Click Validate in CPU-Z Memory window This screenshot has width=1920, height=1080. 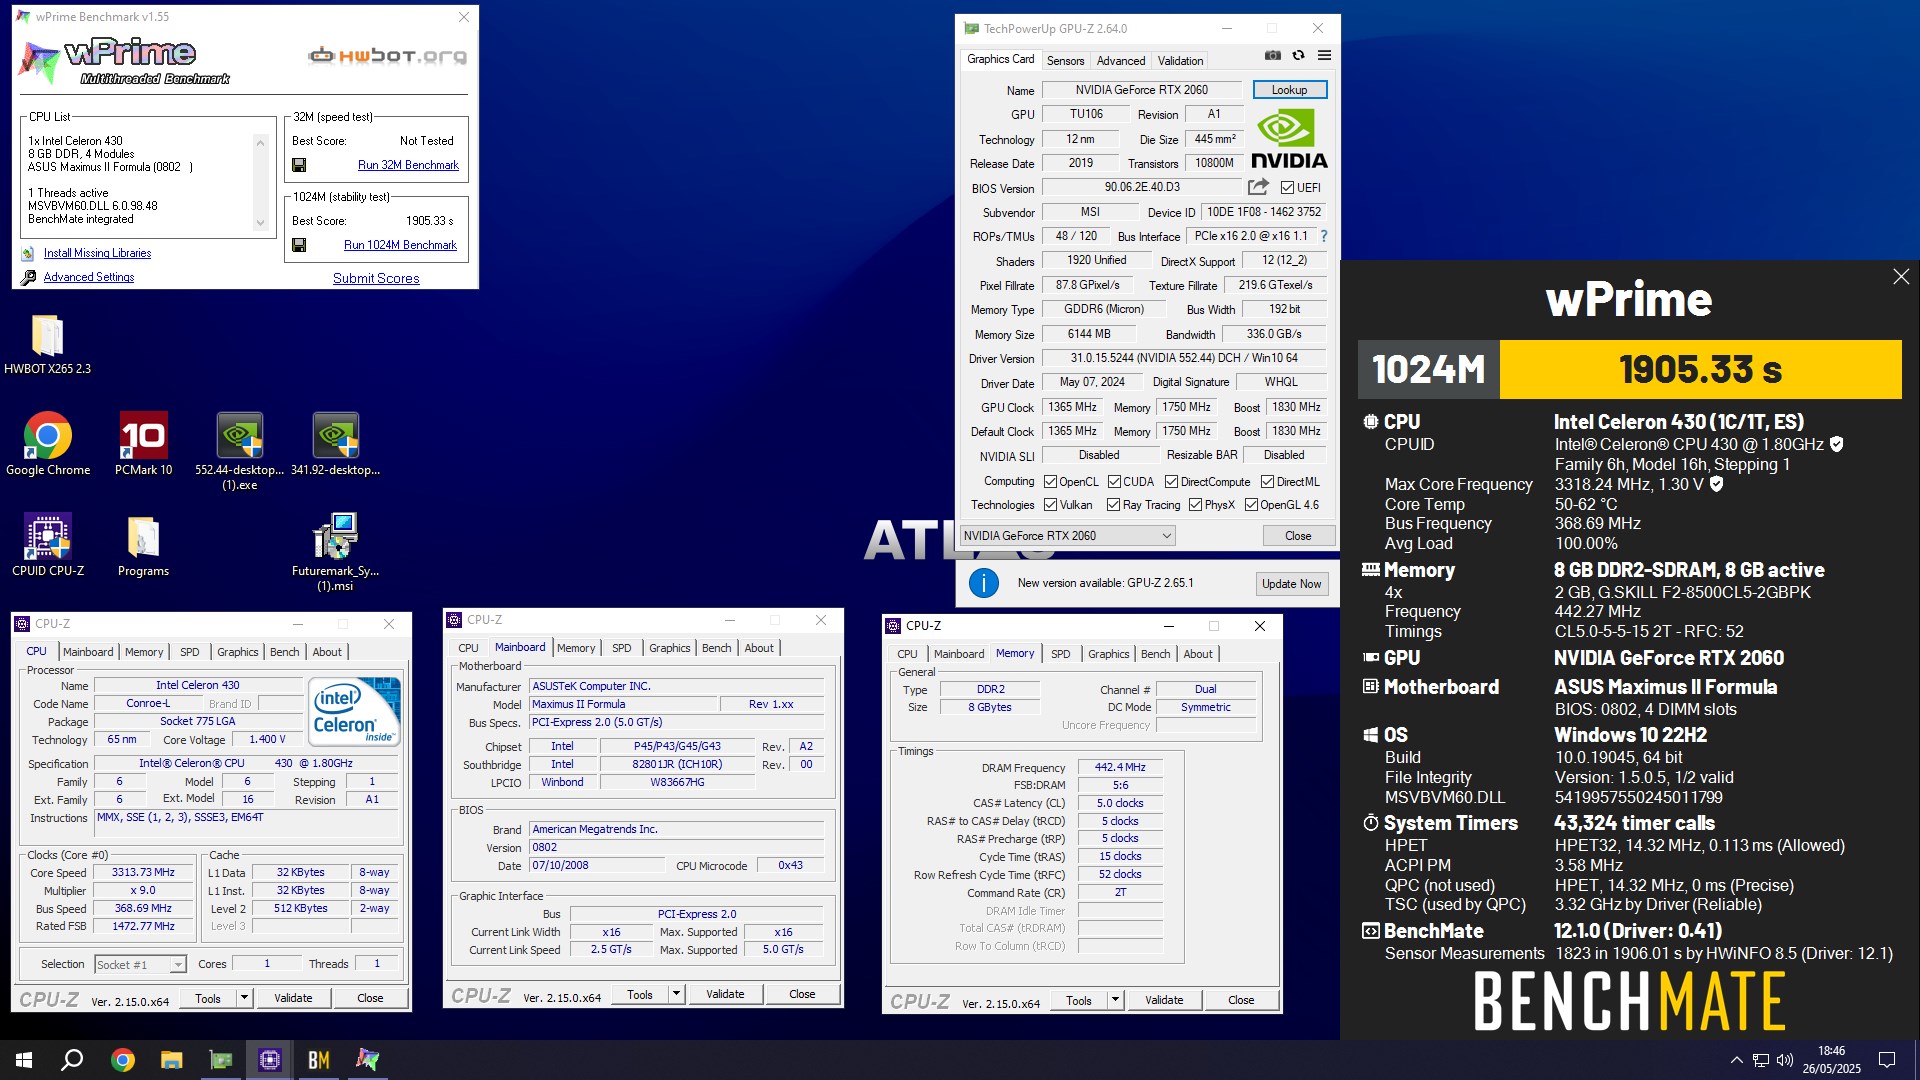pyautogui.click(x=1163, y=1000)
